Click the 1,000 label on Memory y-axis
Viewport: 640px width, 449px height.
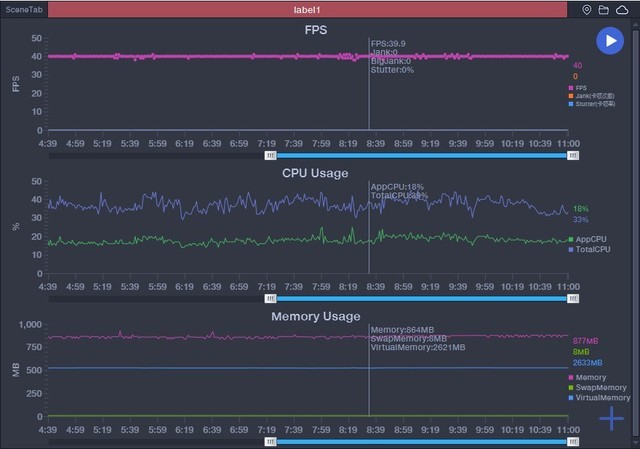click(x=30, y=325)
